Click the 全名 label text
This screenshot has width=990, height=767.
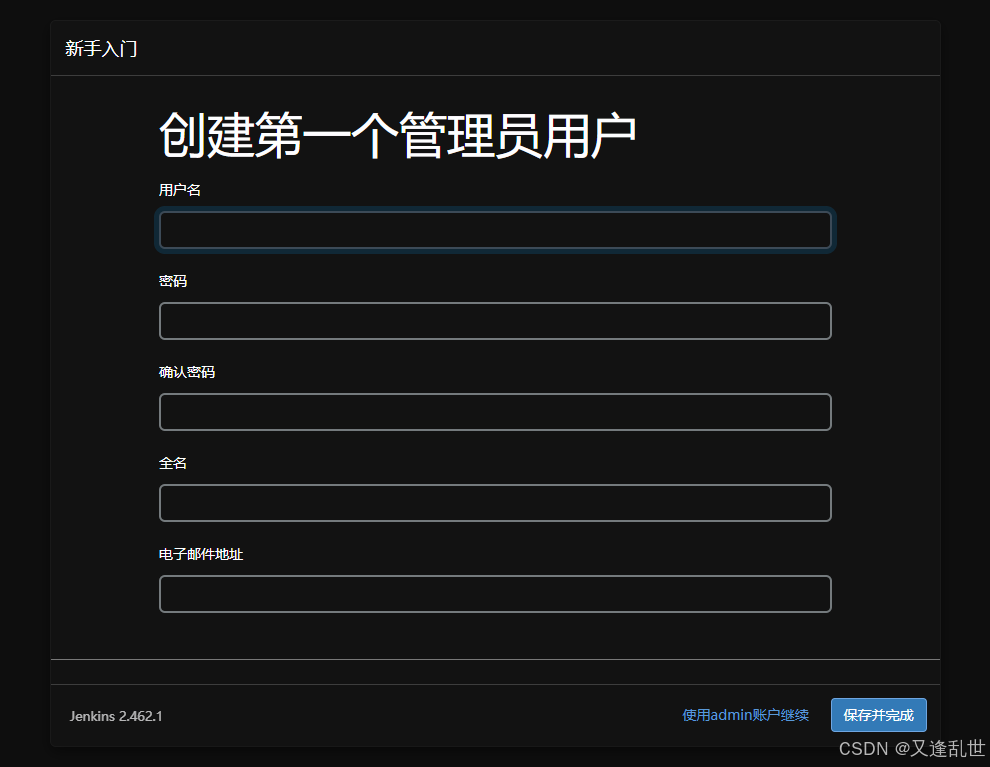(x=173, y=463)
